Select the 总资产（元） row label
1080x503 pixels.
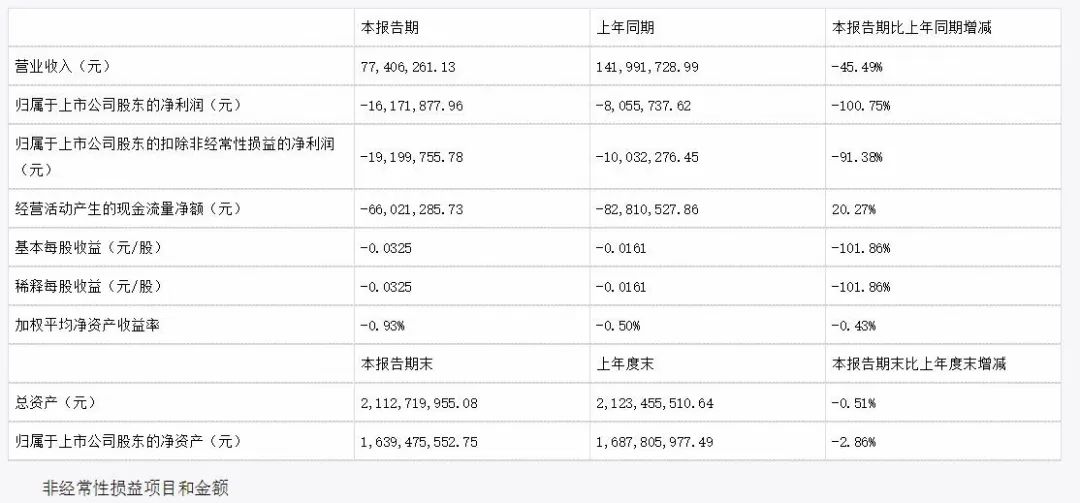pyautogui.click(x=56, y=402)
